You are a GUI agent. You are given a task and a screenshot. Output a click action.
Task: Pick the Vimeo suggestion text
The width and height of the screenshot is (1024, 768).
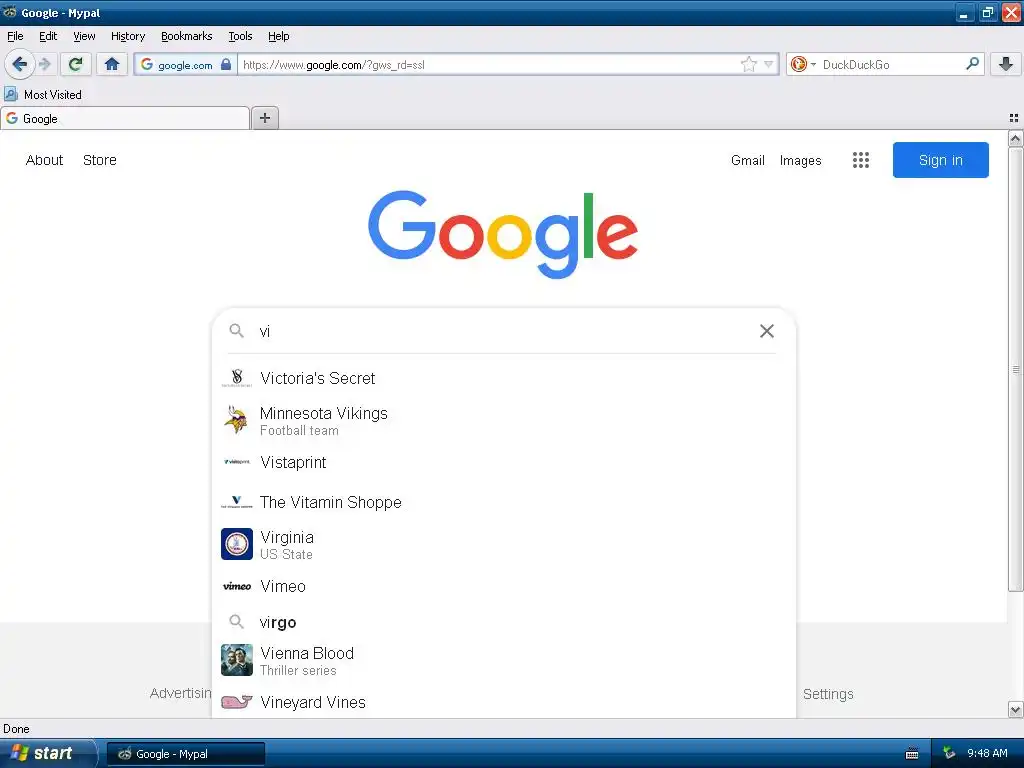[x=283, y=586]
